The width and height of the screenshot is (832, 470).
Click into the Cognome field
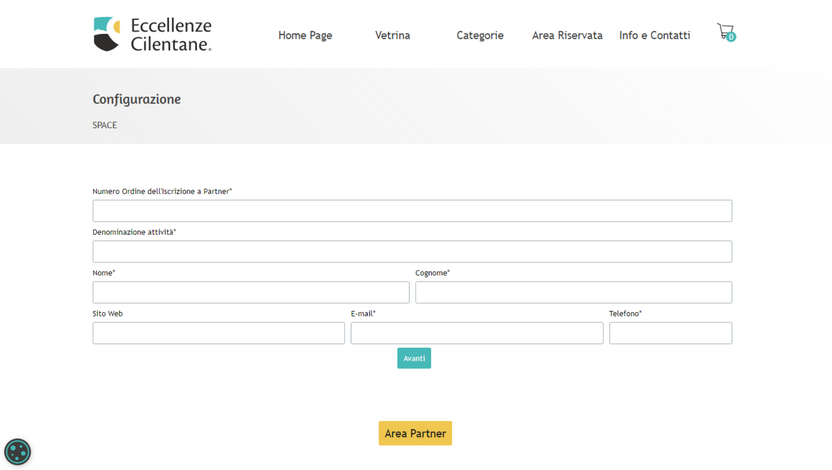(x=574, y=292)
